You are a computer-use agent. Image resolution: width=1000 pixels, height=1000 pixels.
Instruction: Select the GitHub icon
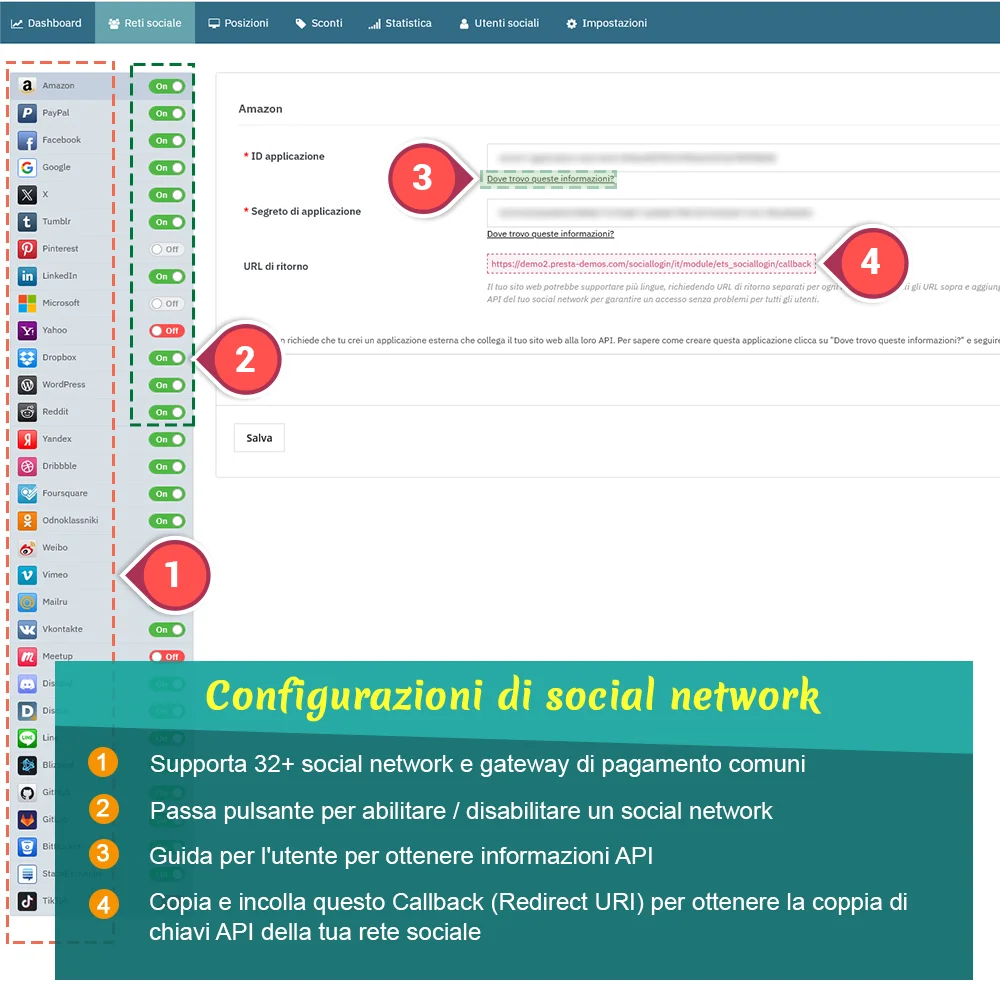(x=27, y=792)
